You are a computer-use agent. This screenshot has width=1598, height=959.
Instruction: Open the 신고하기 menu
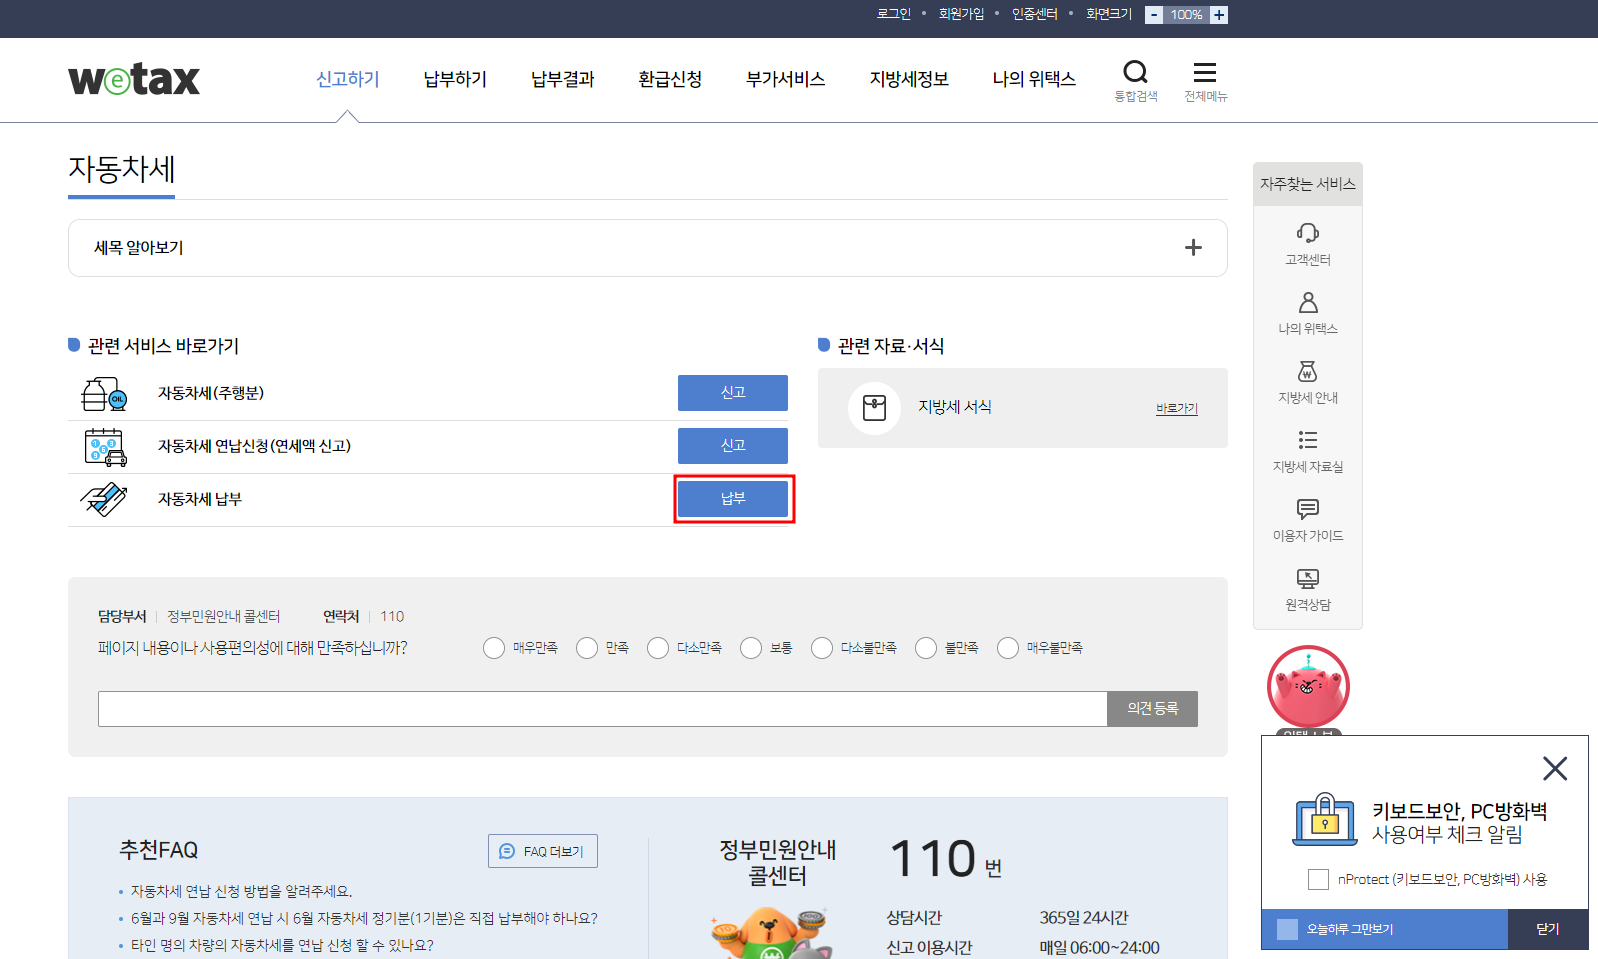(348, 79)
